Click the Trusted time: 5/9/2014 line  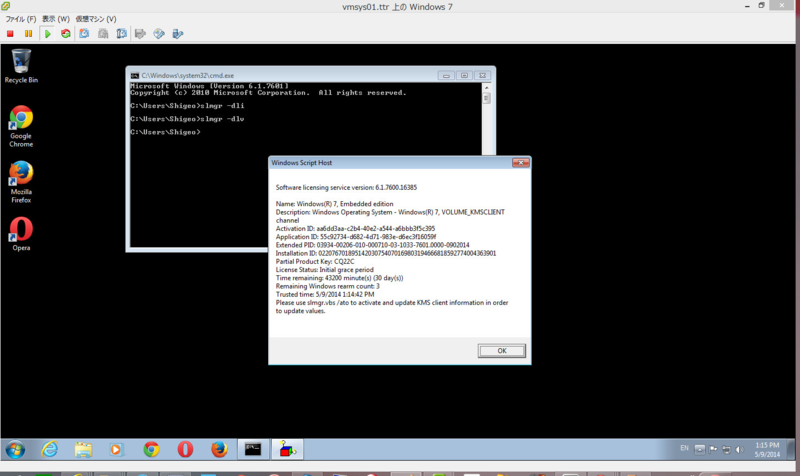pyautogui.click(x=325, y=294)
